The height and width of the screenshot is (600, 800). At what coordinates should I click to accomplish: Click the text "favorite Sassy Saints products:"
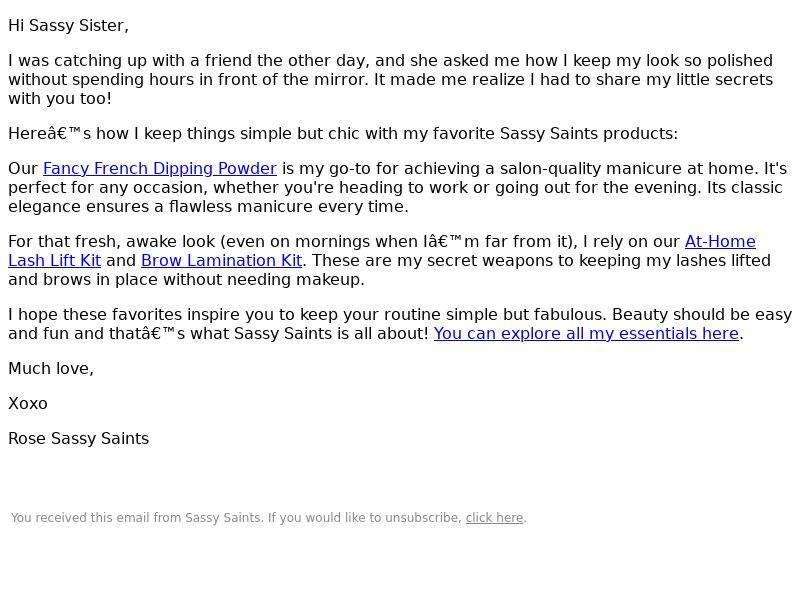click(x=555, y=133)
